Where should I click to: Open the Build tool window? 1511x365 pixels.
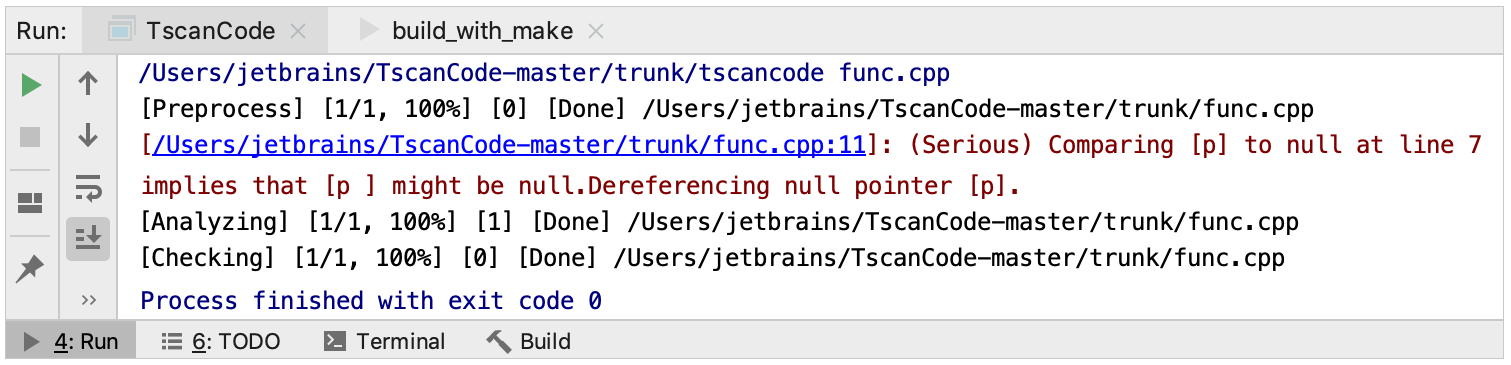click(x=529, y=342)
